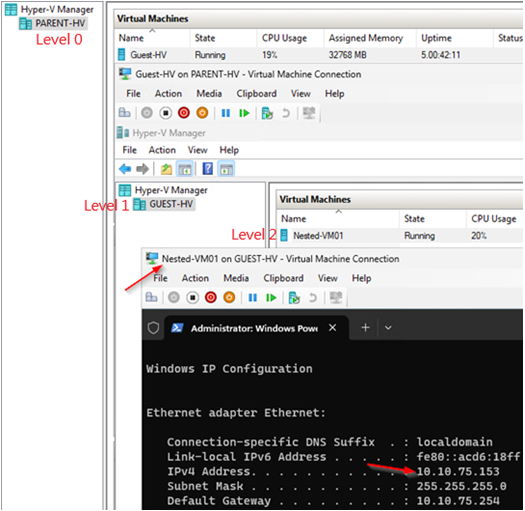Click Ctrl+Alt+Del icon in Guest-HV connection toolbar
The width and height of the screenshot is (525, 511).
pyautogui.click(x=125, y=113)
